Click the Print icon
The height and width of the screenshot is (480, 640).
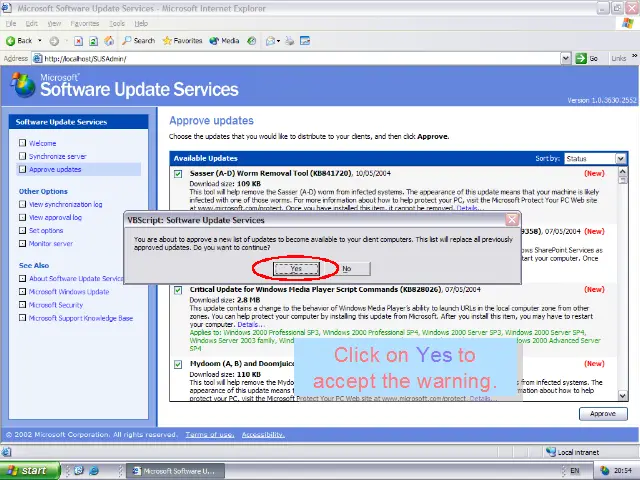point(289,41)
